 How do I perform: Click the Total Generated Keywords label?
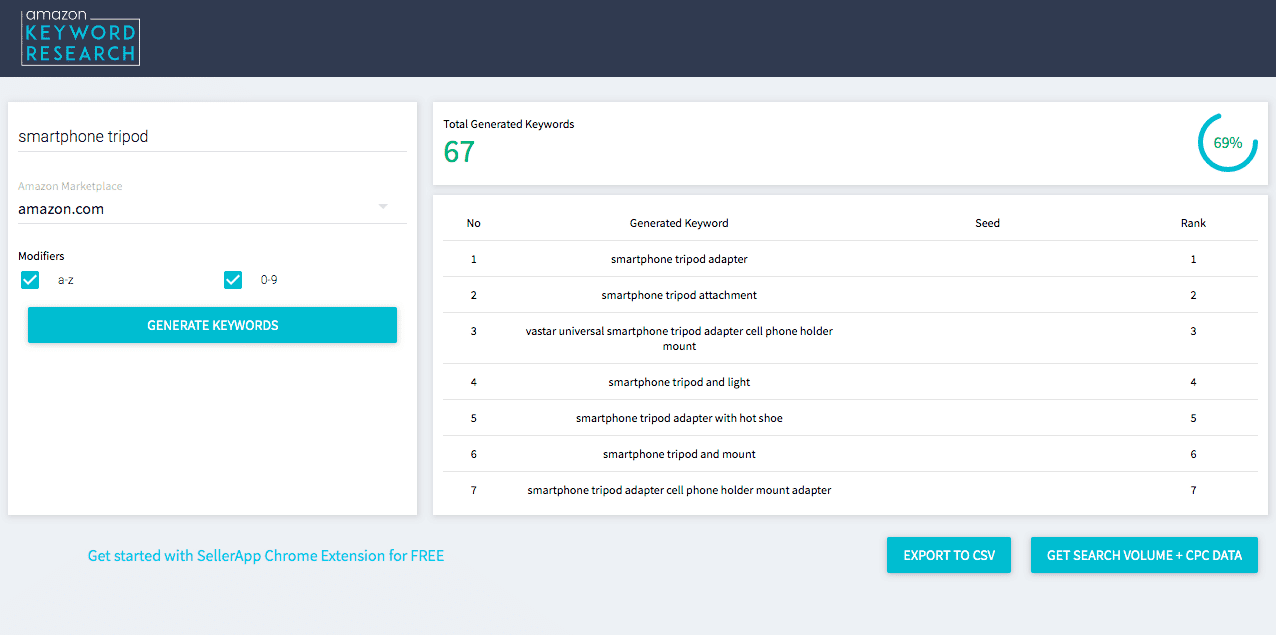[509, 124]
